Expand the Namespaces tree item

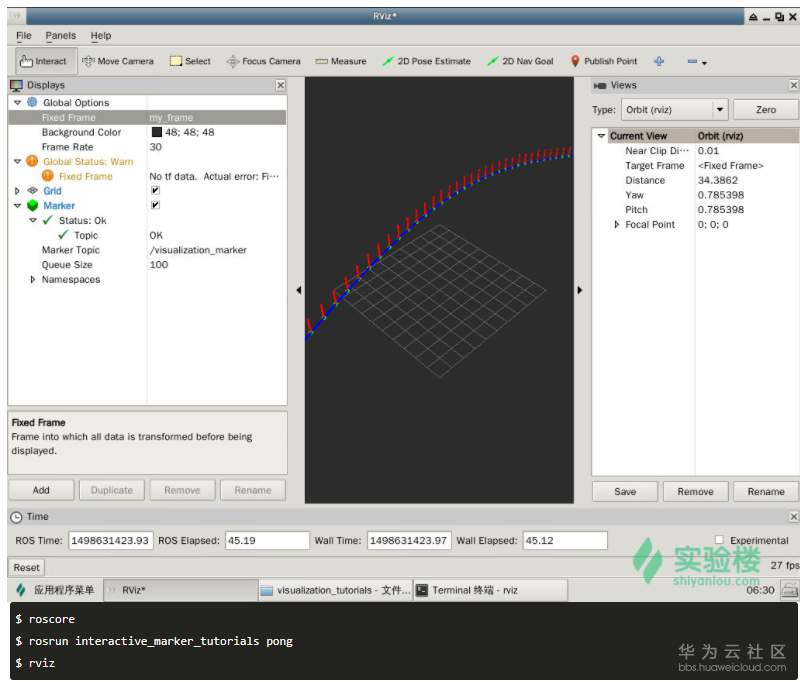(x=33, y=280)
